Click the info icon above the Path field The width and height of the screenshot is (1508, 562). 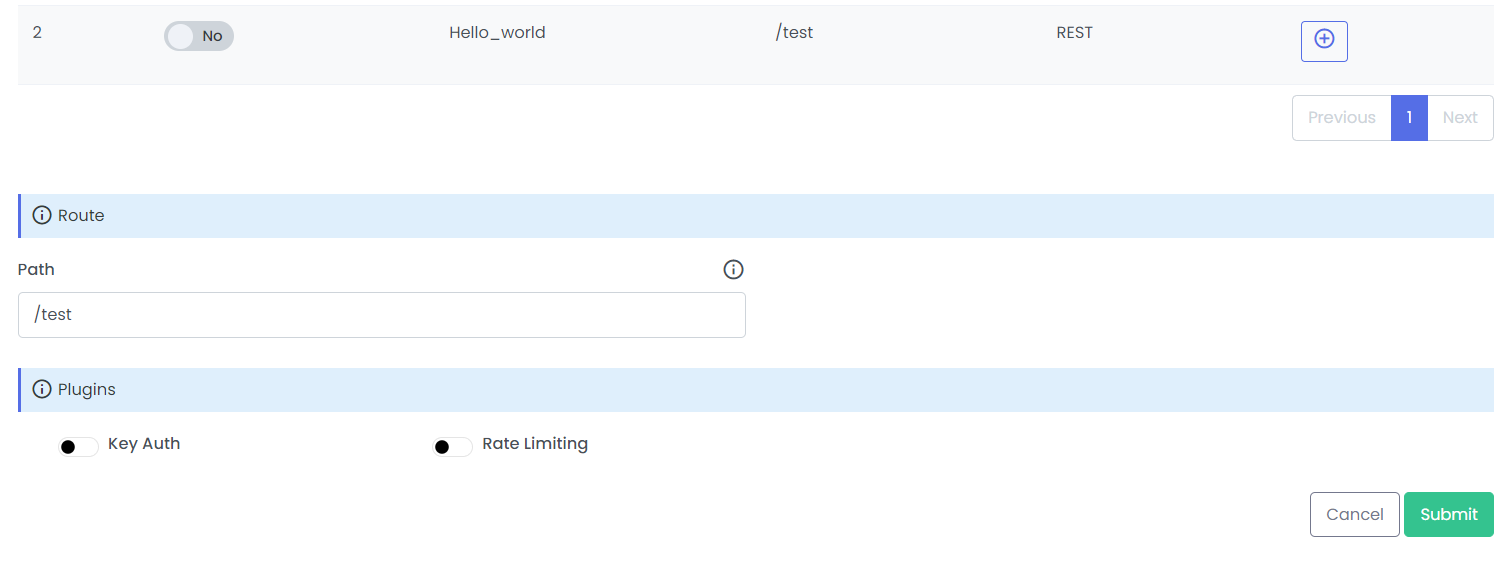pyautogui.click(x=733, y=269)
